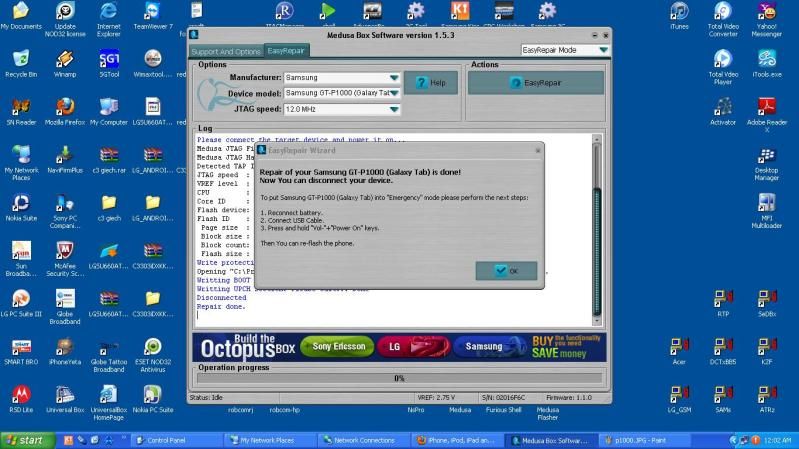Launch Mozilla Firefox desktop icon
The width and height of the screenshot is (799, 449).
pos(65,112)
